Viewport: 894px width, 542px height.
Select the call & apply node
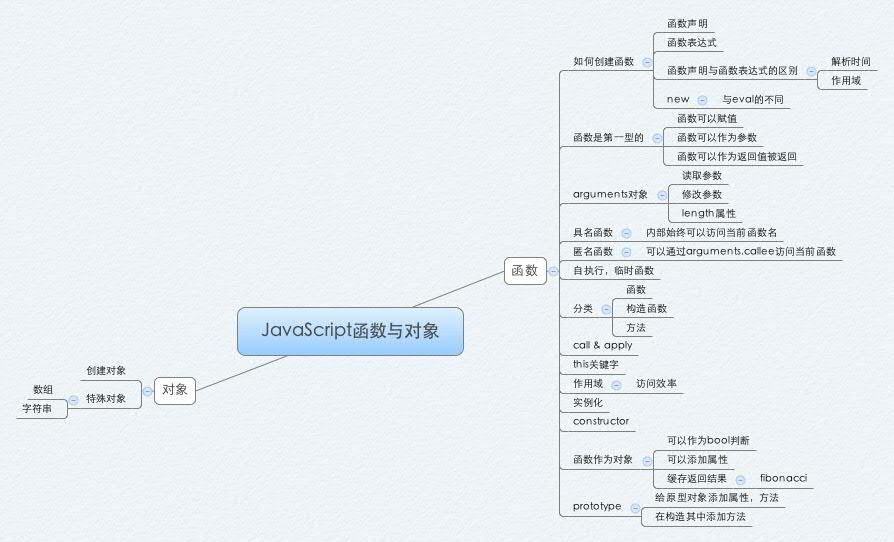click(602, 345)
